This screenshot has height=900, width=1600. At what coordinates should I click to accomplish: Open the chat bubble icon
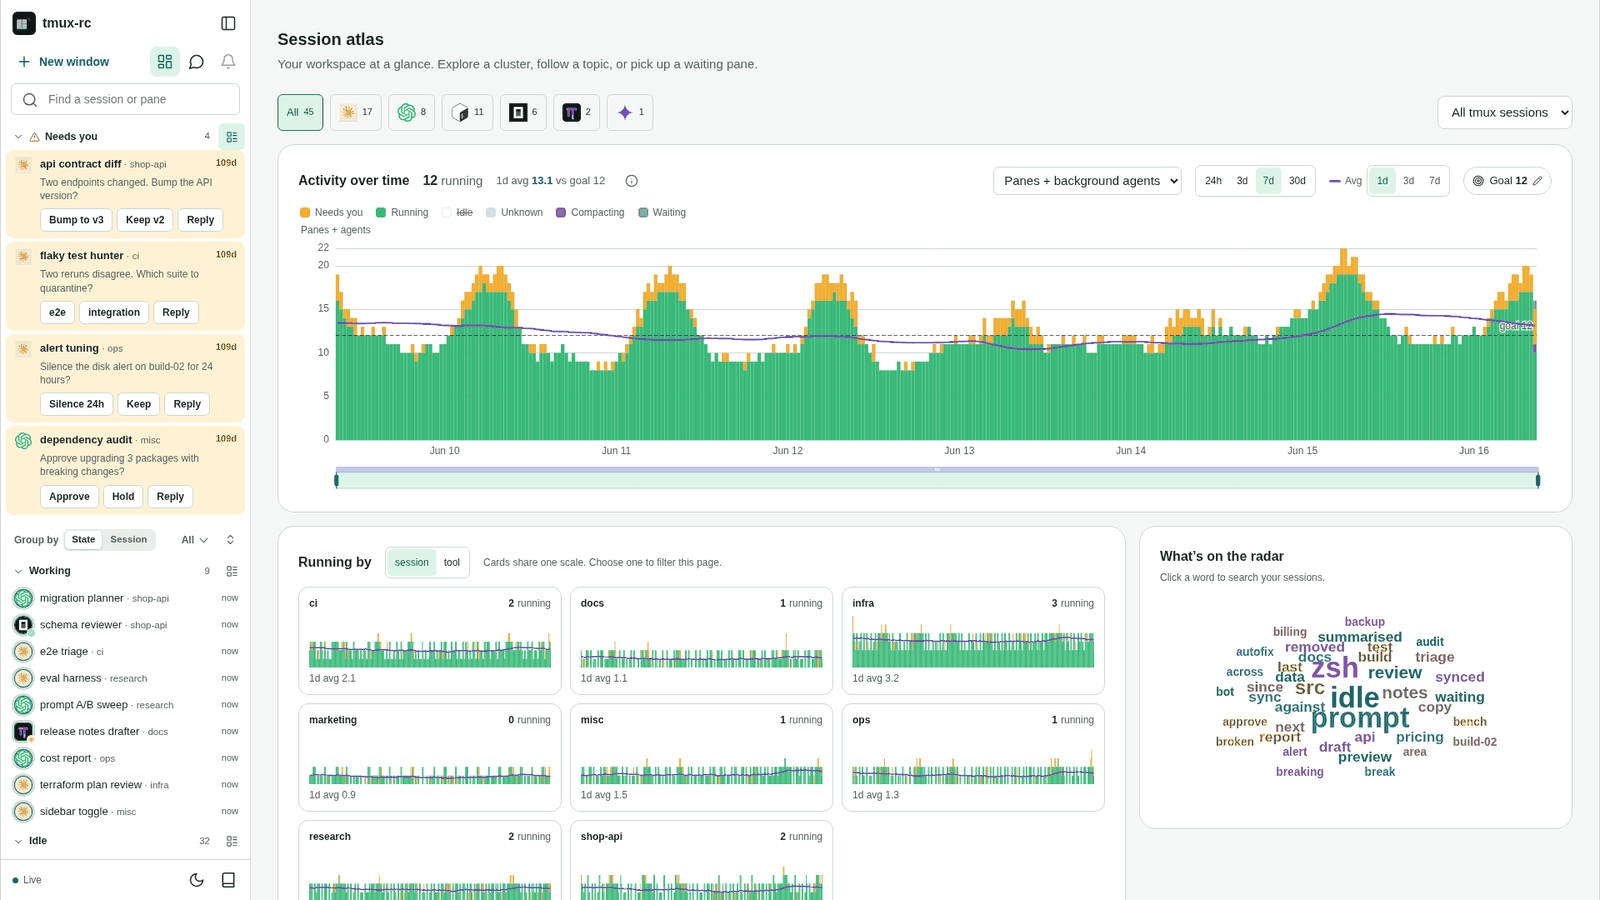(197, 62)
